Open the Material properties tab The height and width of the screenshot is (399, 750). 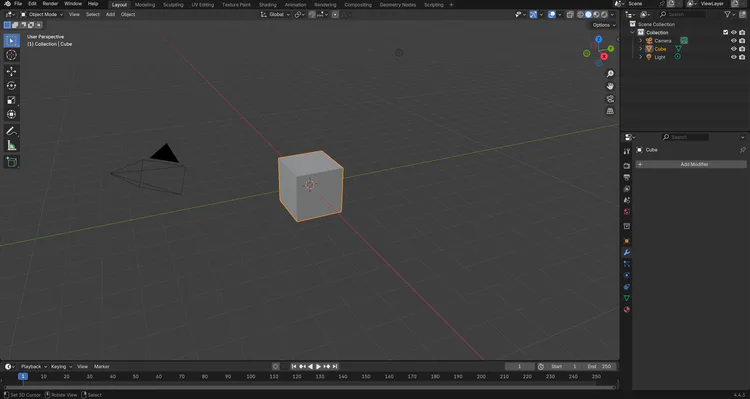627,310
